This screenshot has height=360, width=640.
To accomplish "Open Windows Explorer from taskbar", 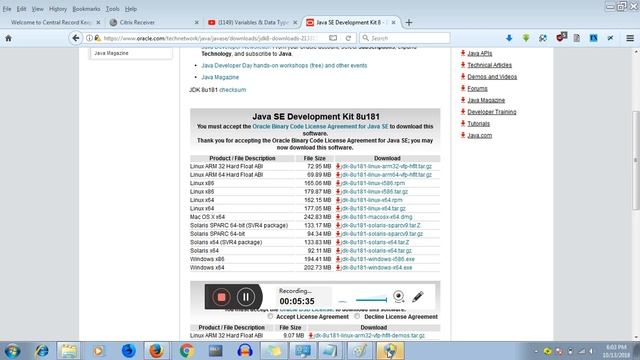I will click(69, 351).
